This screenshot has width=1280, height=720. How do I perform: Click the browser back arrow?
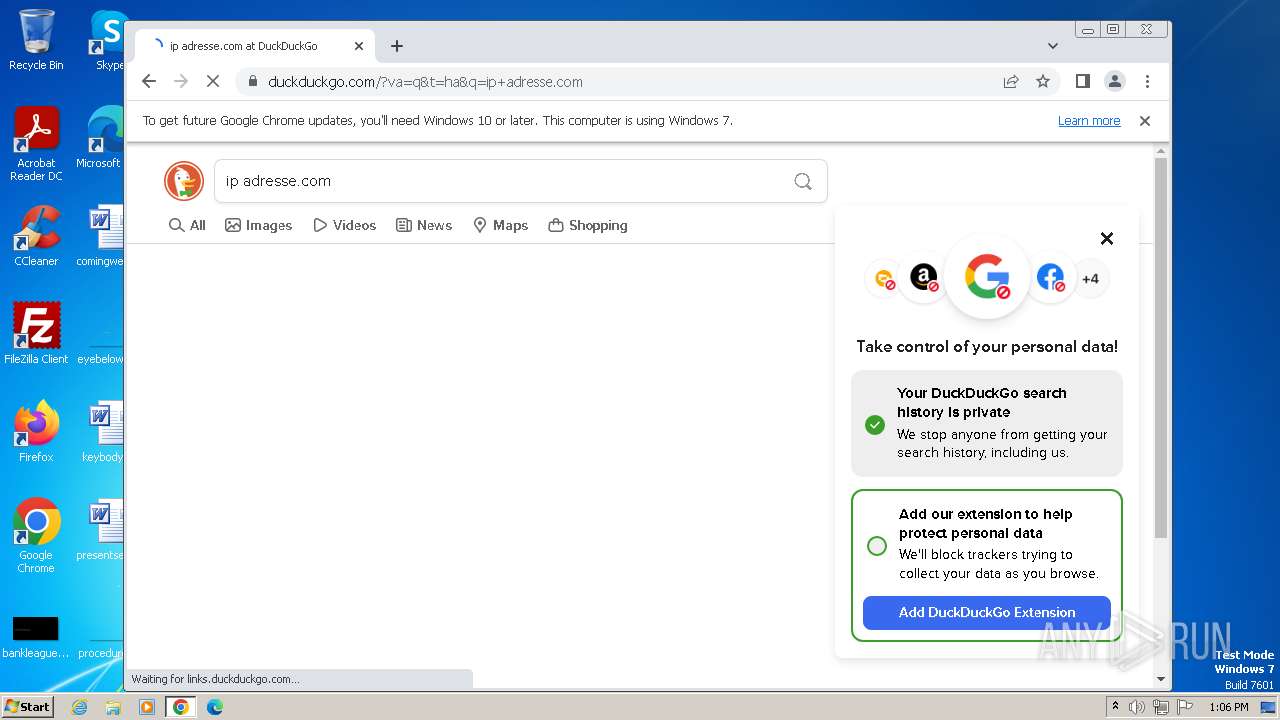(149, 82)
